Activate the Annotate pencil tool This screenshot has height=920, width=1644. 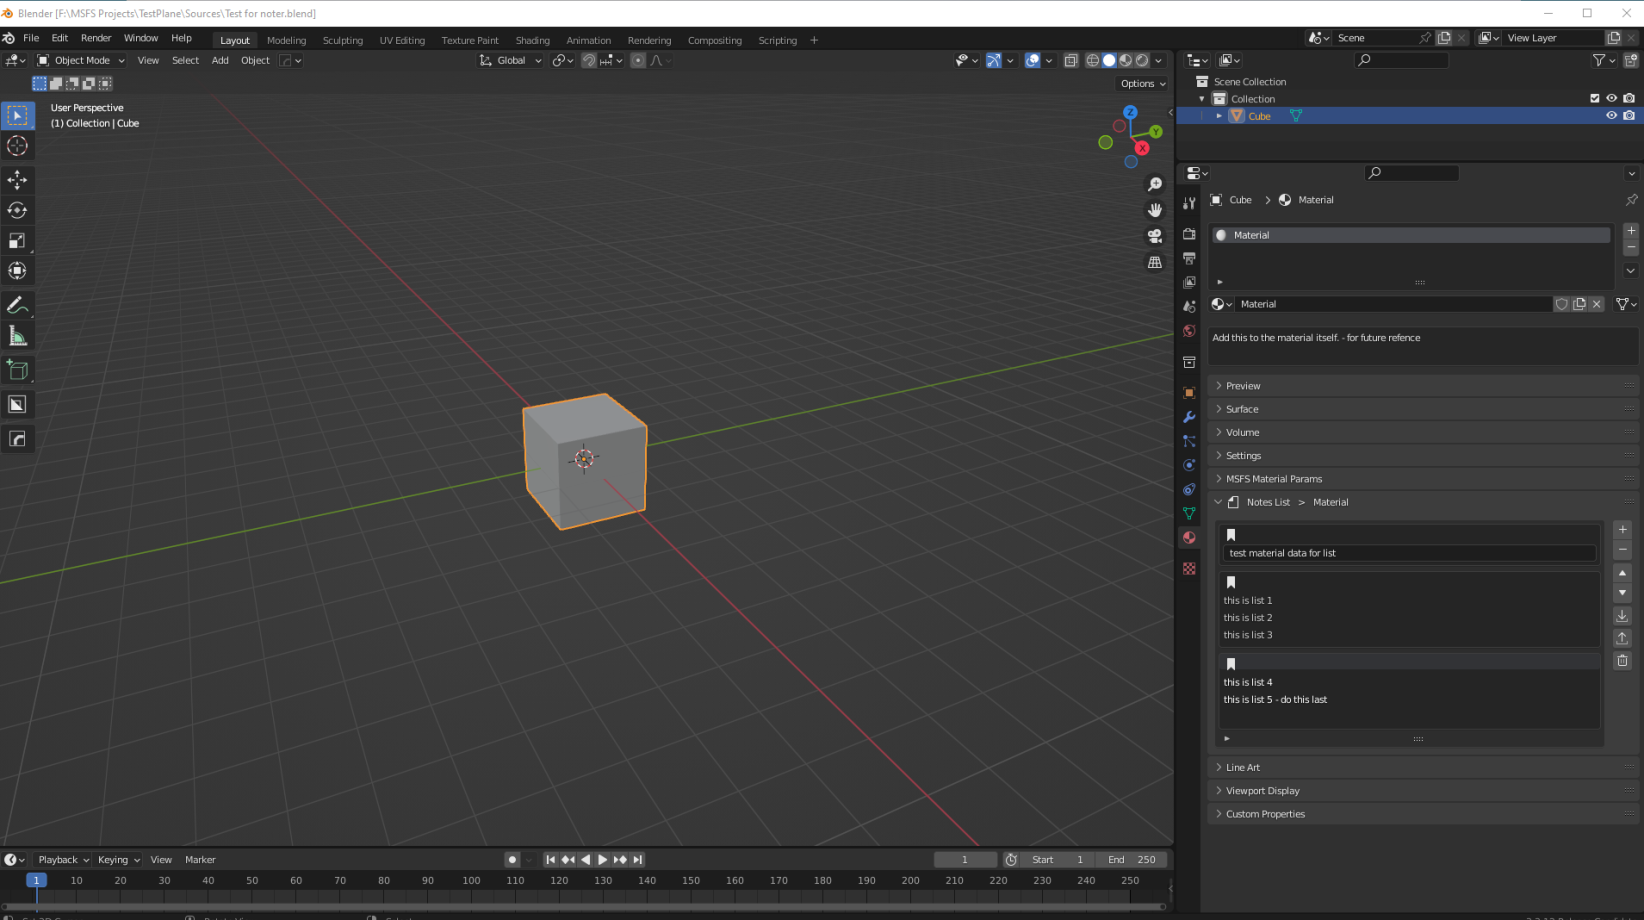coord(17,305)
